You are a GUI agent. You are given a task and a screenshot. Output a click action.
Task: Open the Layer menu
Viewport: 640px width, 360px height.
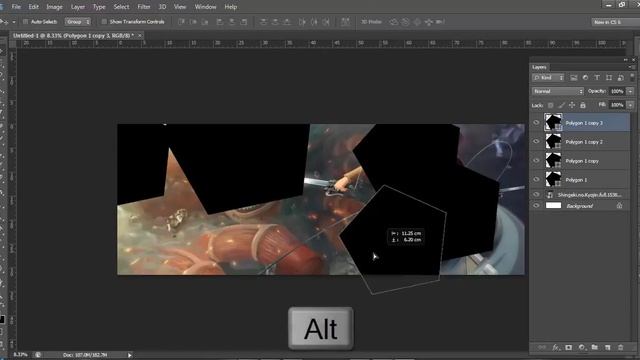pyautogui.click(x=78, y=7)
